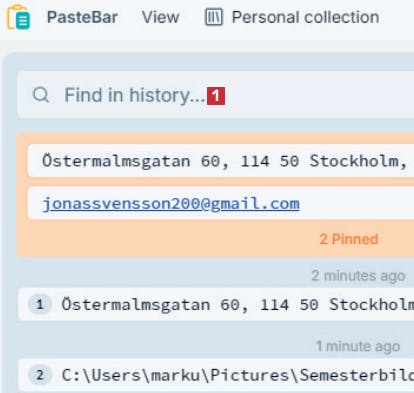Viewport: 414px width, 393px height.
Task: Select history clip Östermalmsgatan 60 address text
Action: pos(238,305)
